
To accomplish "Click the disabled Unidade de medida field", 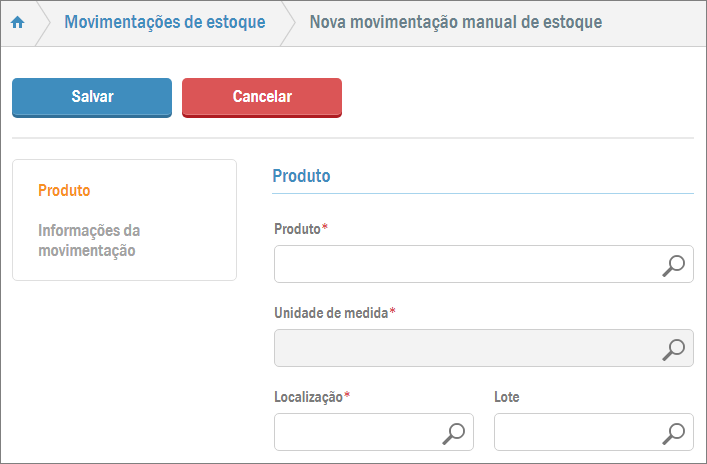I will pos(465,349).
